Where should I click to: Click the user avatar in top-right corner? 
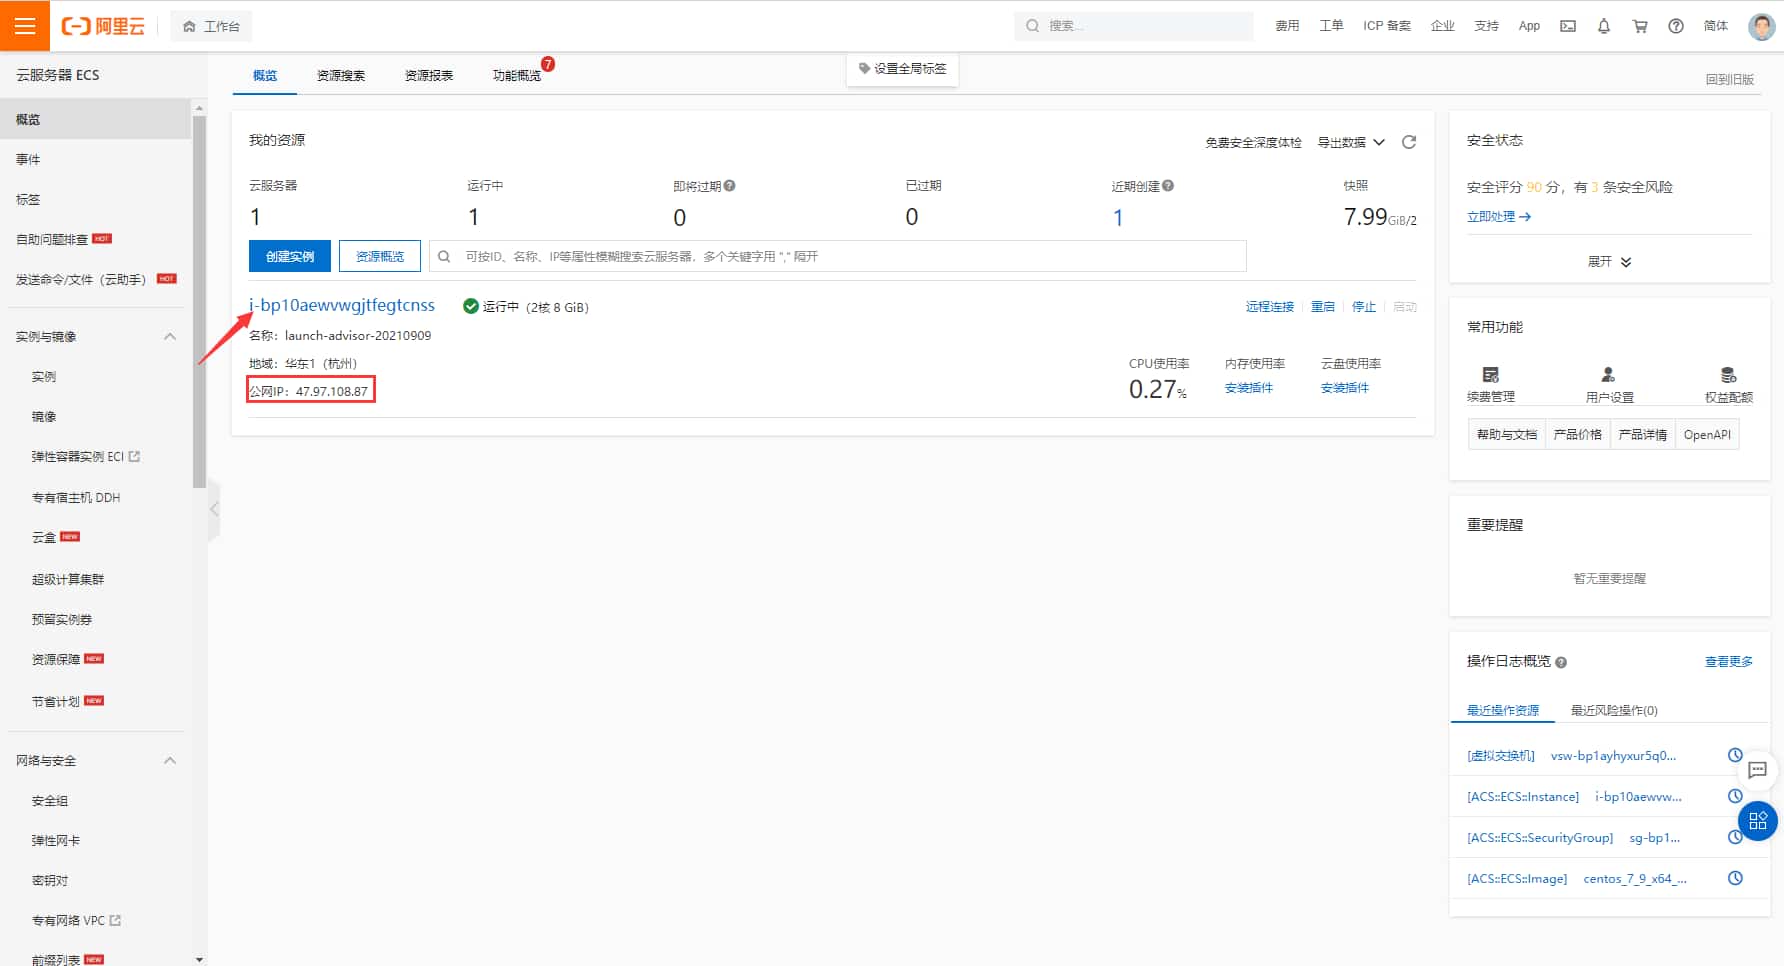pos(1761,26)
